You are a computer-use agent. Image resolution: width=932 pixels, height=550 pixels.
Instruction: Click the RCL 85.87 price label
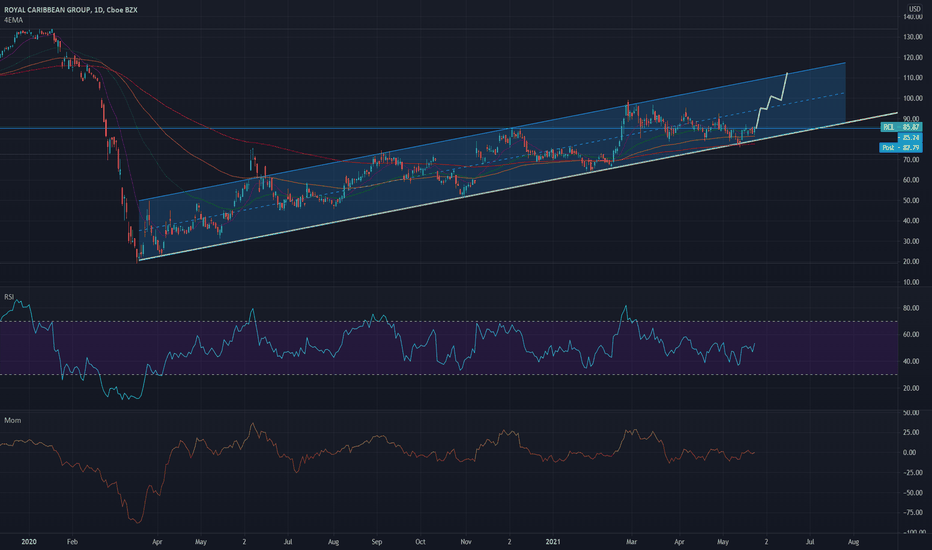click(900, 127)
